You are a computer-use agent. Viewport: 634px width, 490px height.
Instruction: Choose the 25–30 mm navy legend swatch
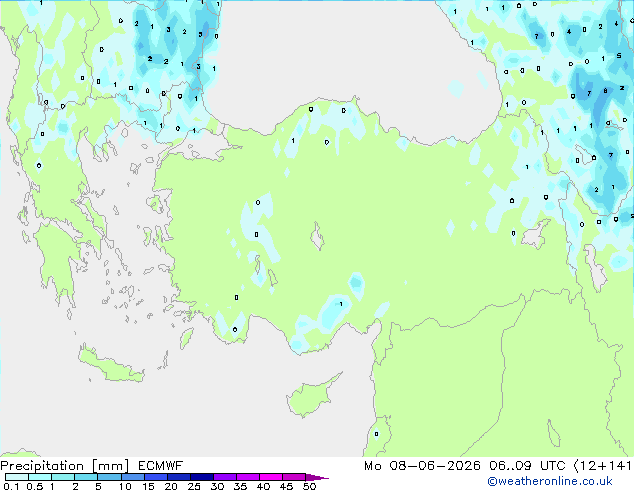[201, 477]
